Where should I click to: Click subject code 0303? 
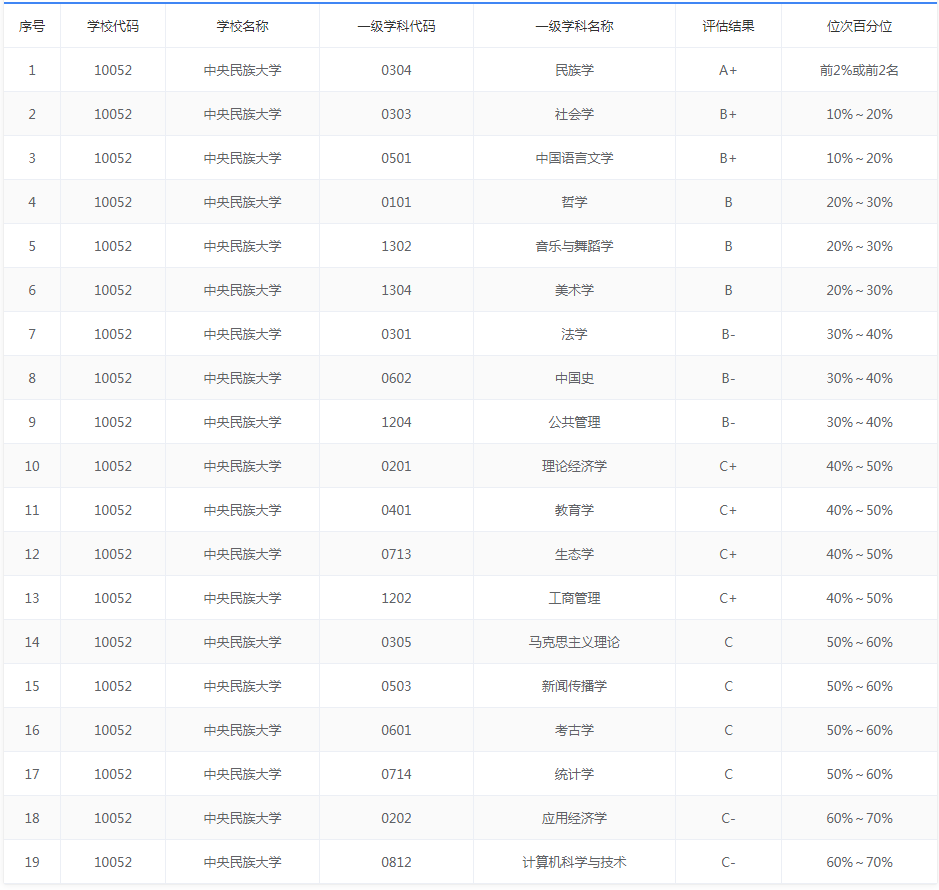(396, 114)
